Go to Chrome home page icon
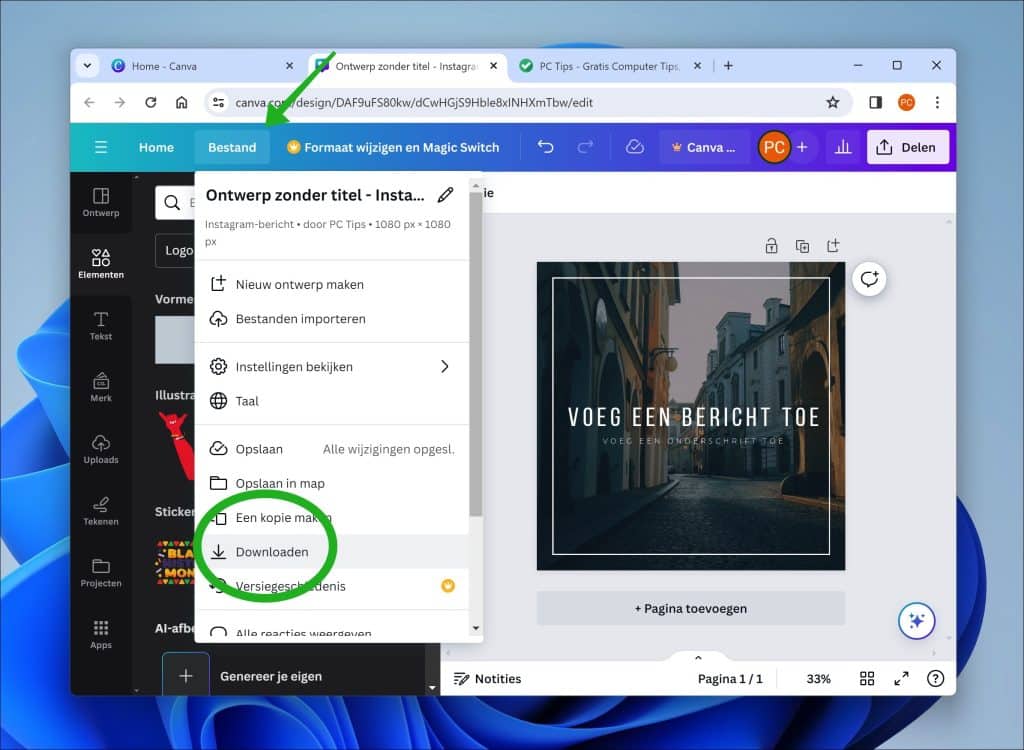The height and width of the screenshot is (750, 1024). (182, 102)
